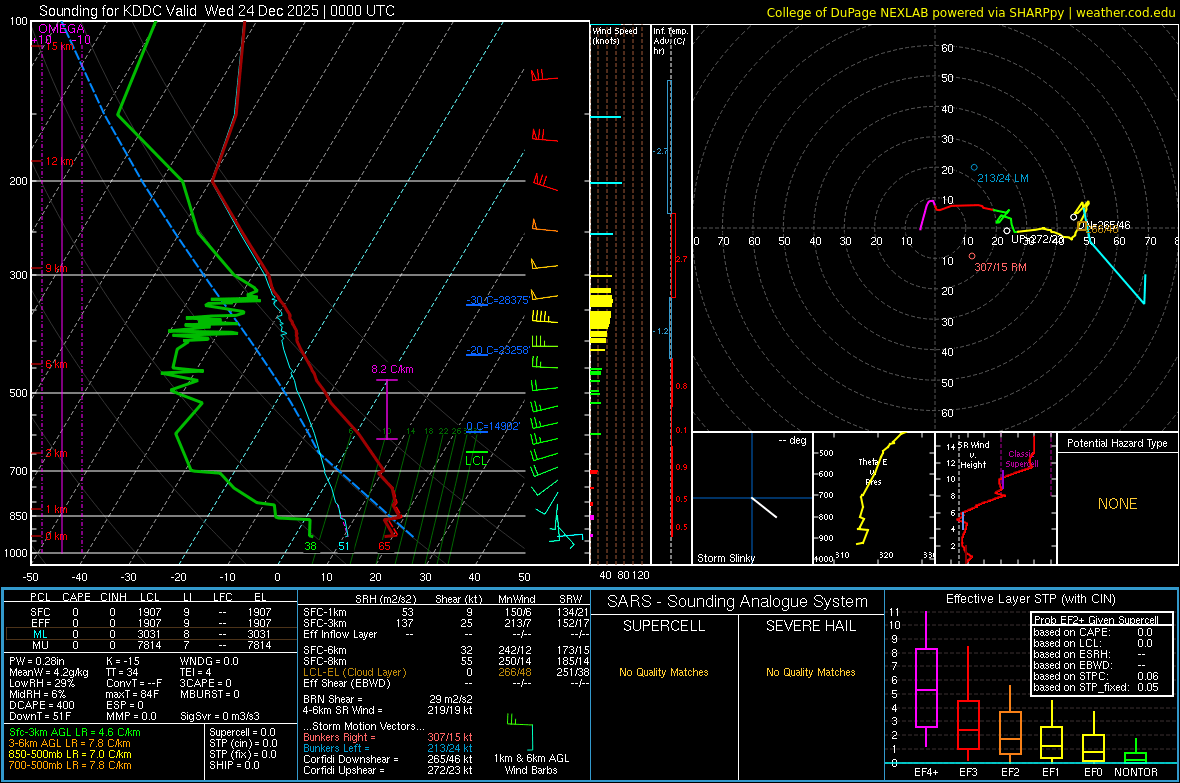Select '3-6km AGL LR = 7.8 C/km'
1180x783 pixels.
point(69,743)
